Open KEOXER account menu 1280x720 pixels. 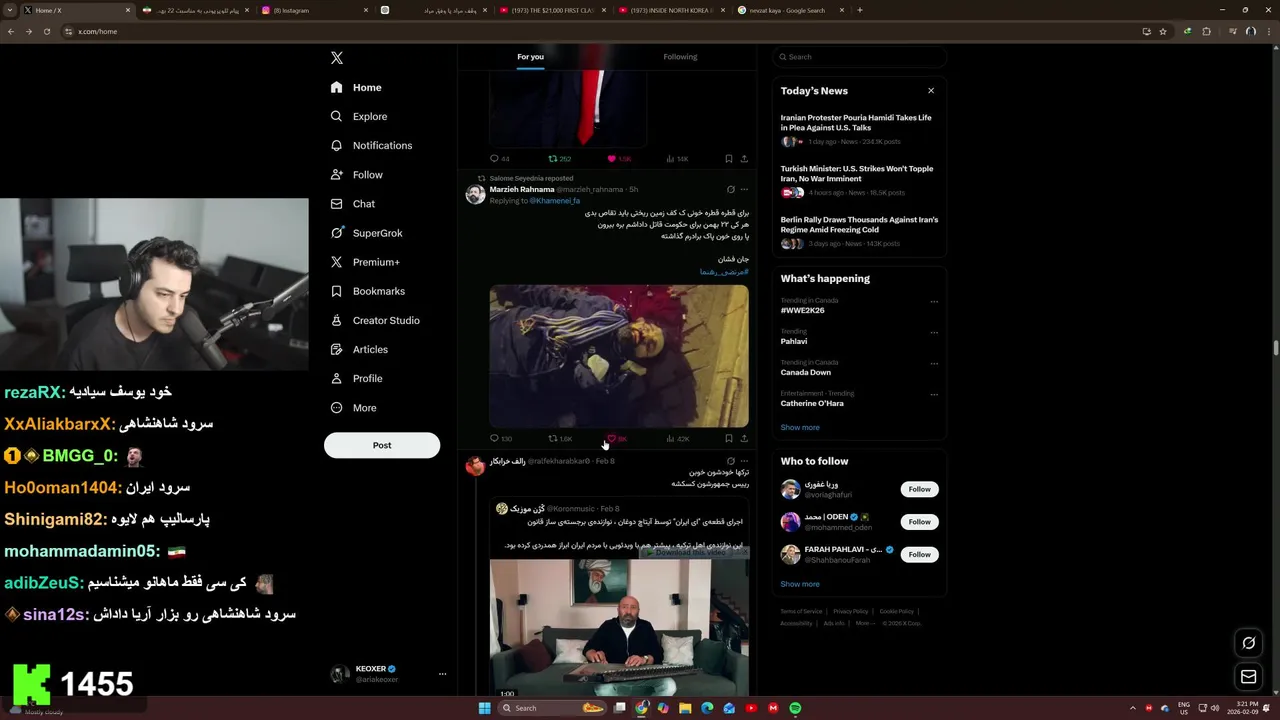point(390,674)
